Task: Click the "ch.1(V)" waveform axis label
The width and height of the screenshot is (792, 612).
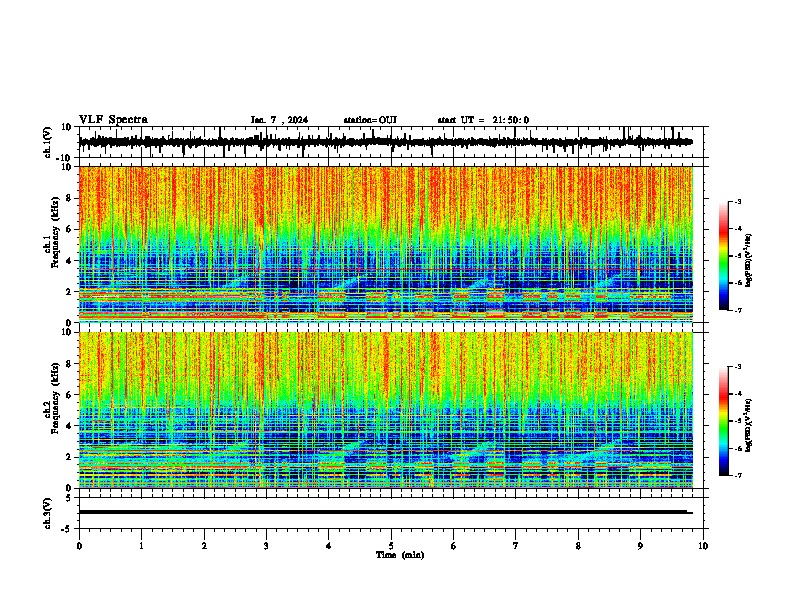Action: 48,142
